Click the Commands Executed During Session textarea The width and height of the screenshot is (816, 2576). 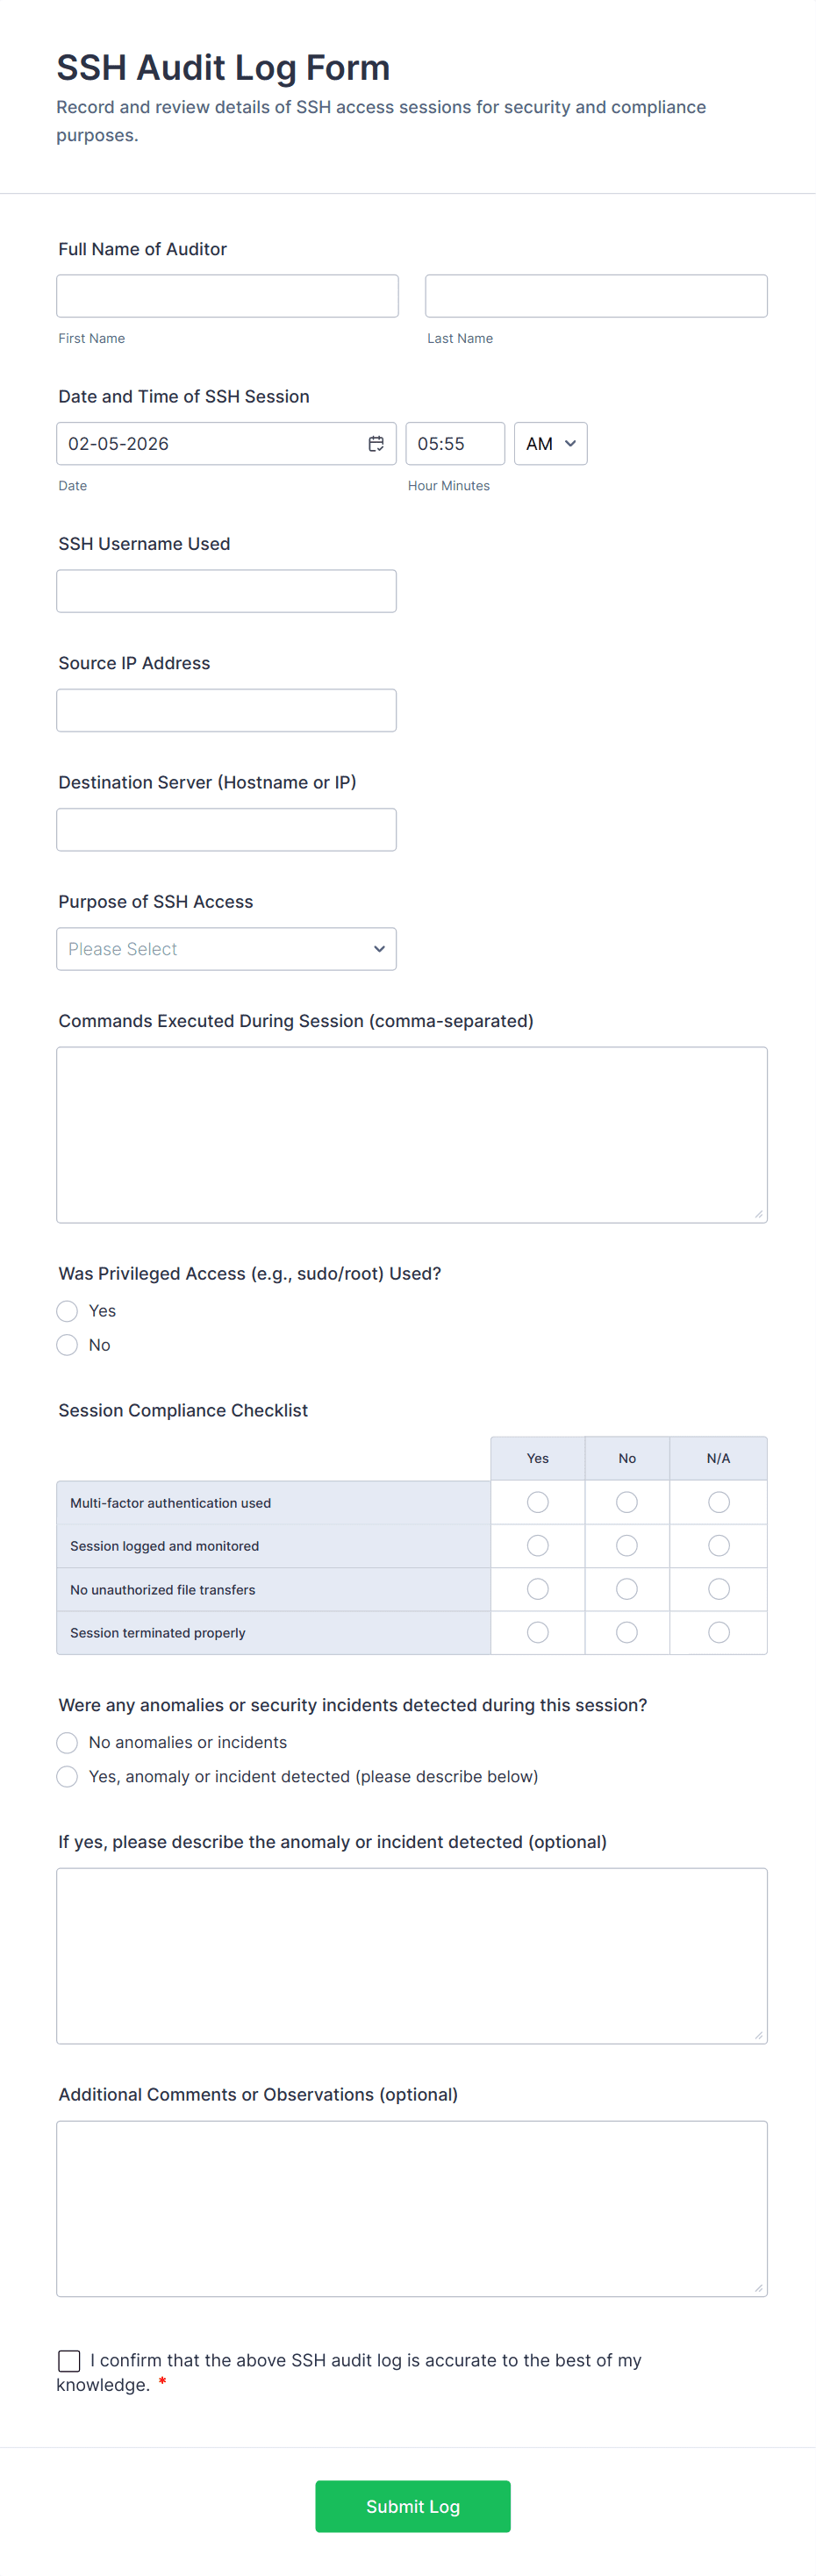pos(412,1135)
